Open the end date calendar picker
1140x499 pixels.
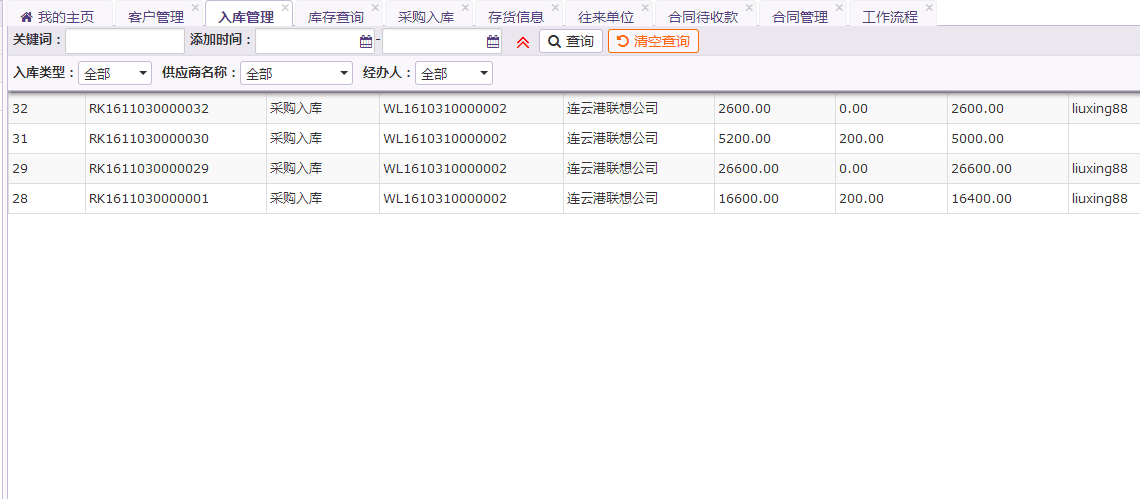click(x=493, y=42)
